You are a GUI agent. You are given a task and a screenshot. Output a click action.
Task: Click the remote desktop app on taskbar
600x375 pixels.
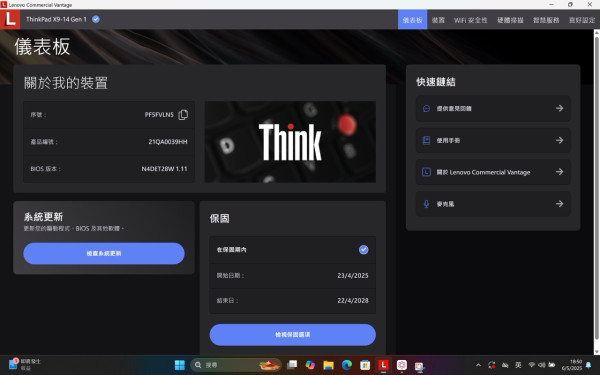click(x=420, y=365)
